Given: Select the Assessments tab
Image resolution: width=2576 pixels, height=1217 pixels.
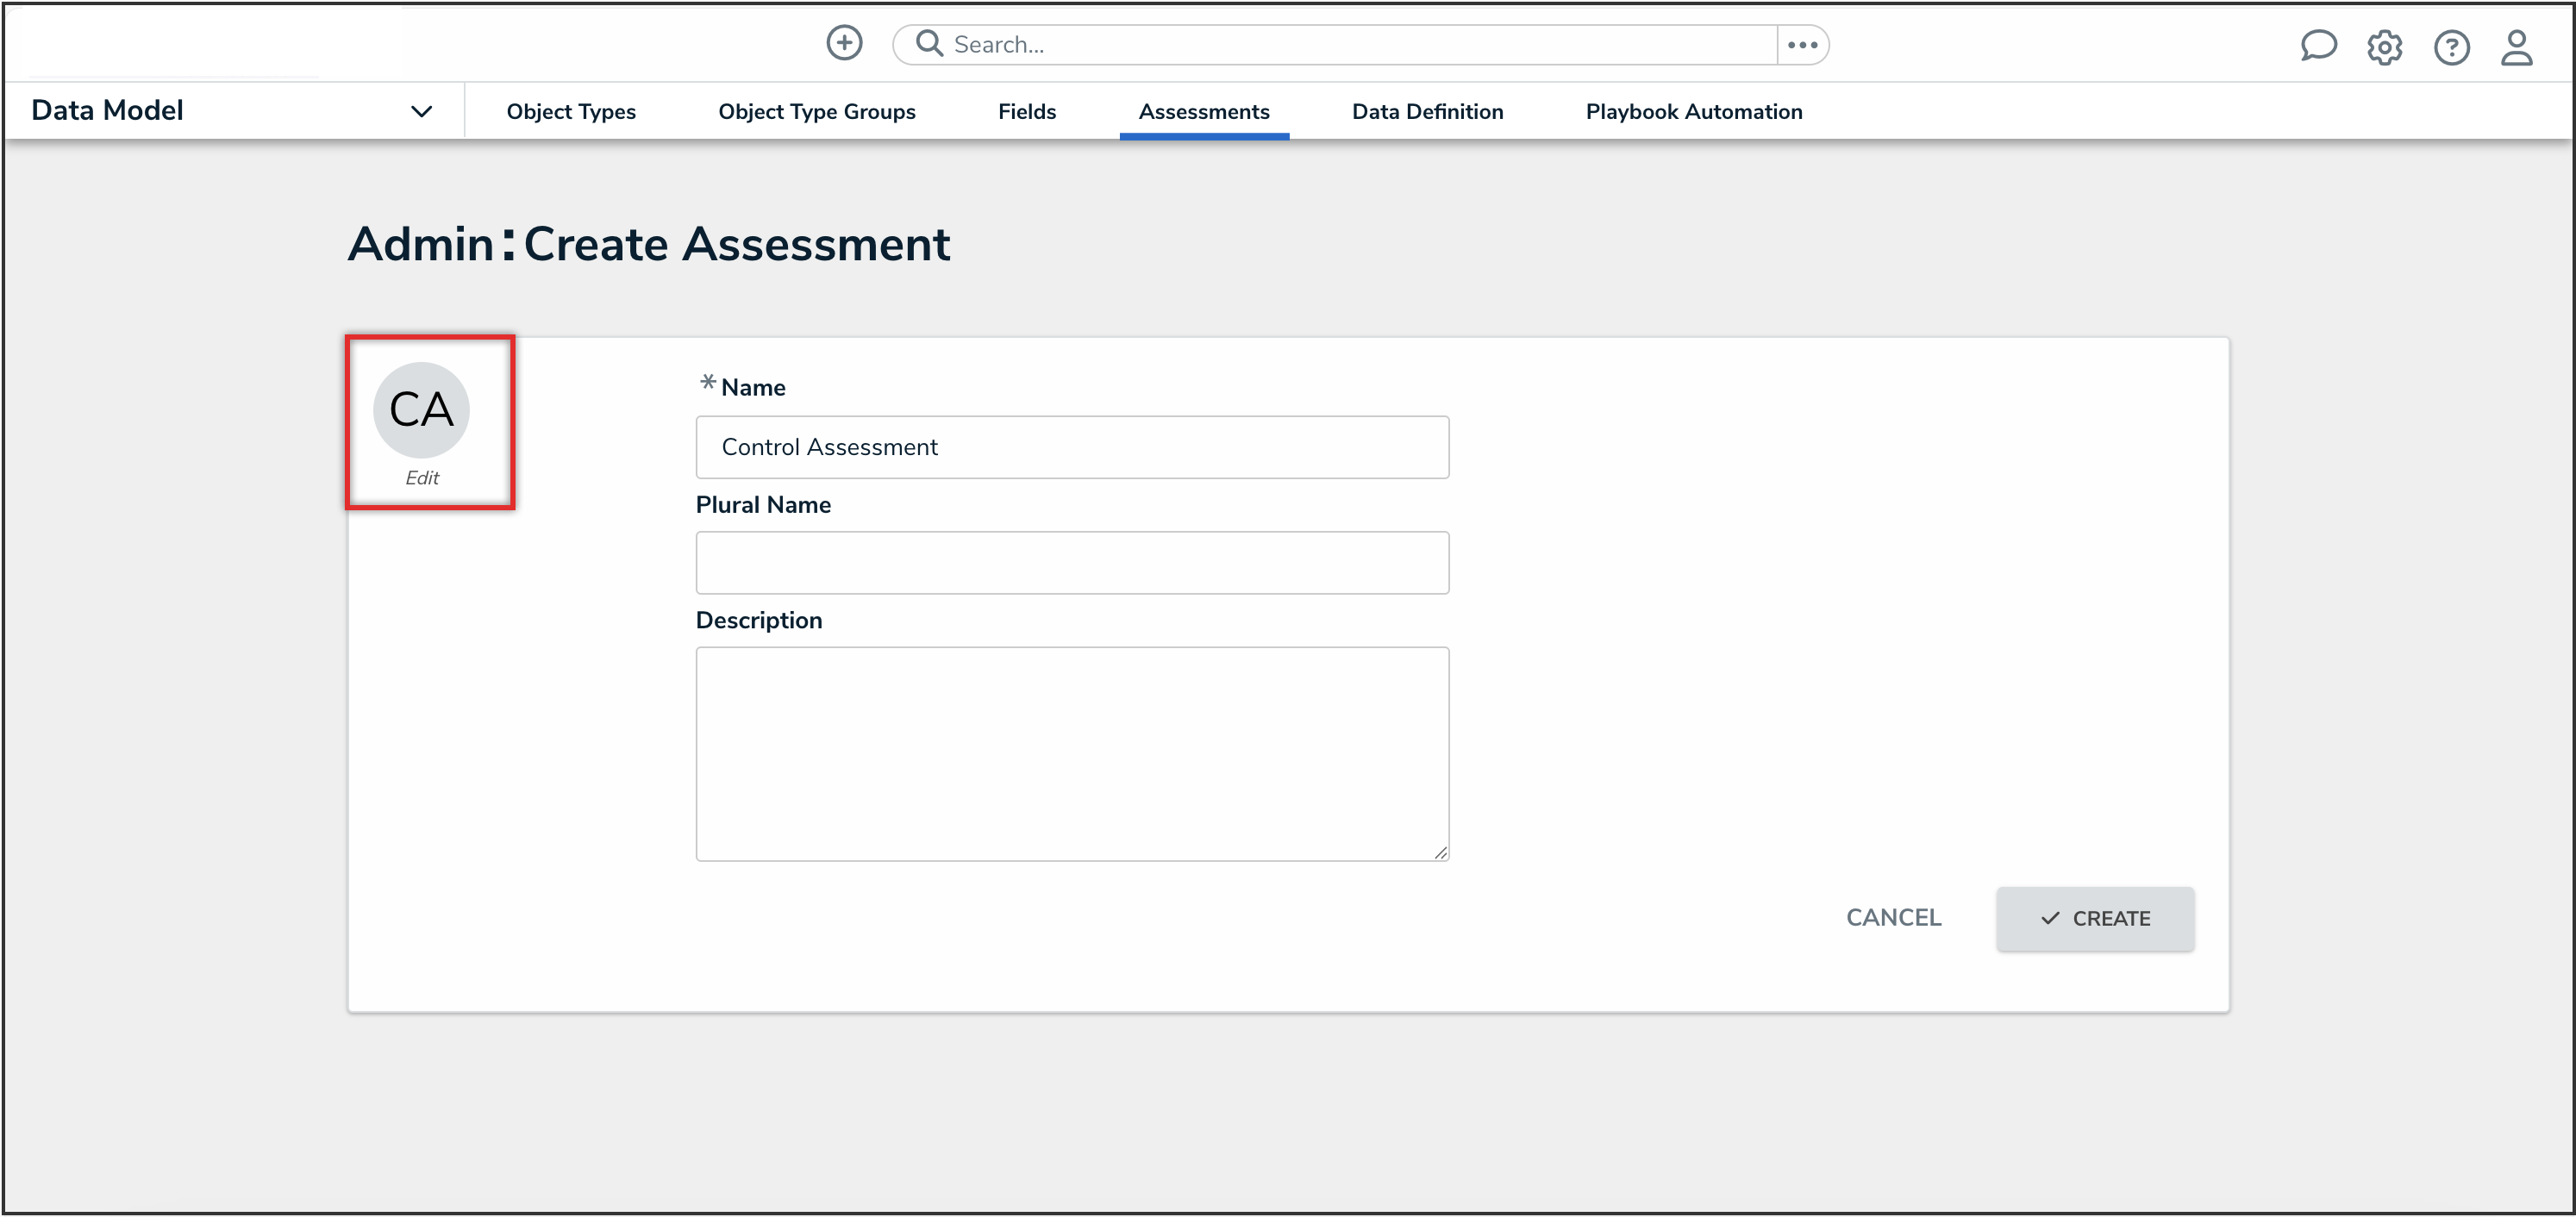Looking at the screenshot, I should coord(1203,111).
